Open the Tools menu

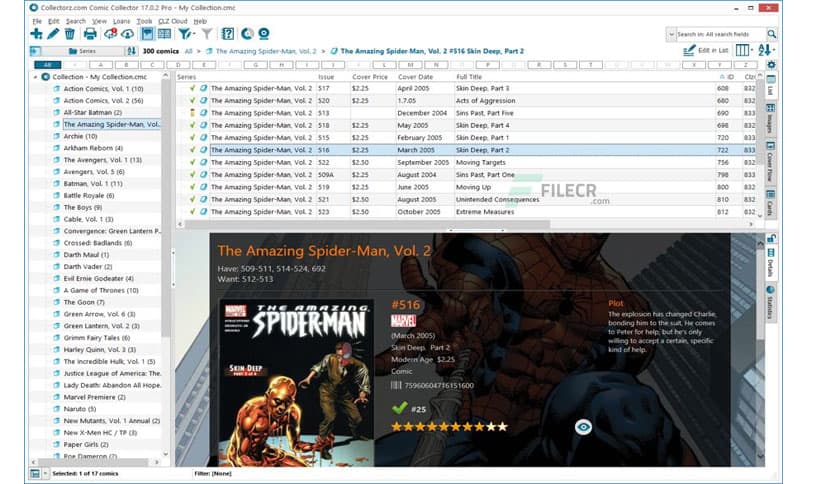144,21
